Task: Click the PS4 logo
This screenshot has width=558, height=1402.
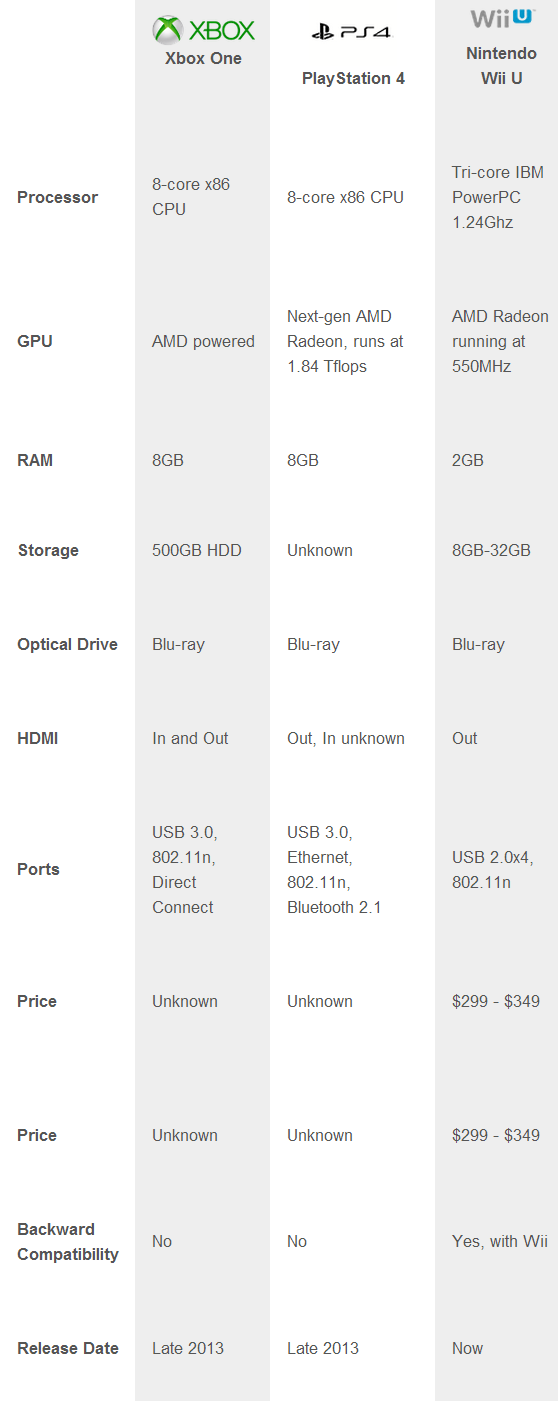Action: click(352, 32)
